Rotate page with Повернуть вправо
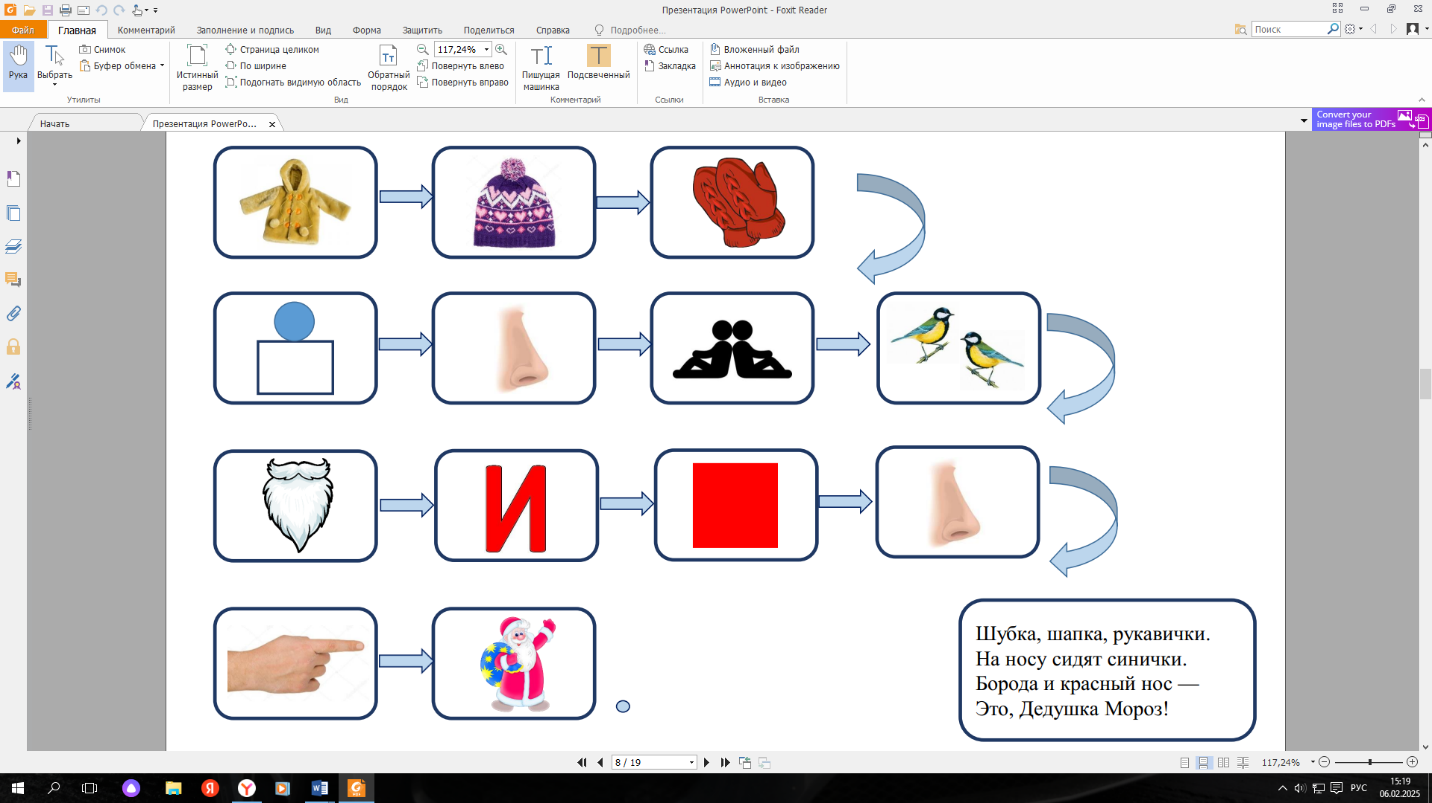This screenshot has height=803, width=1432. [462, 82]
